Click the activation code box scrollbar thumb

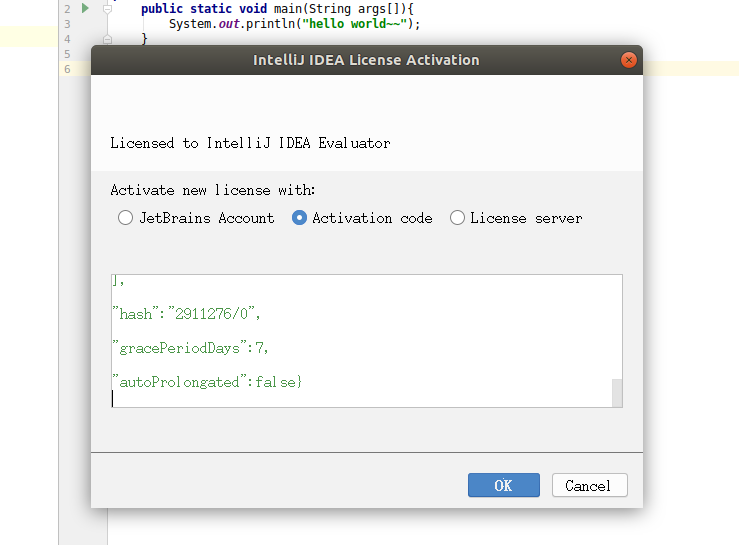617,393
